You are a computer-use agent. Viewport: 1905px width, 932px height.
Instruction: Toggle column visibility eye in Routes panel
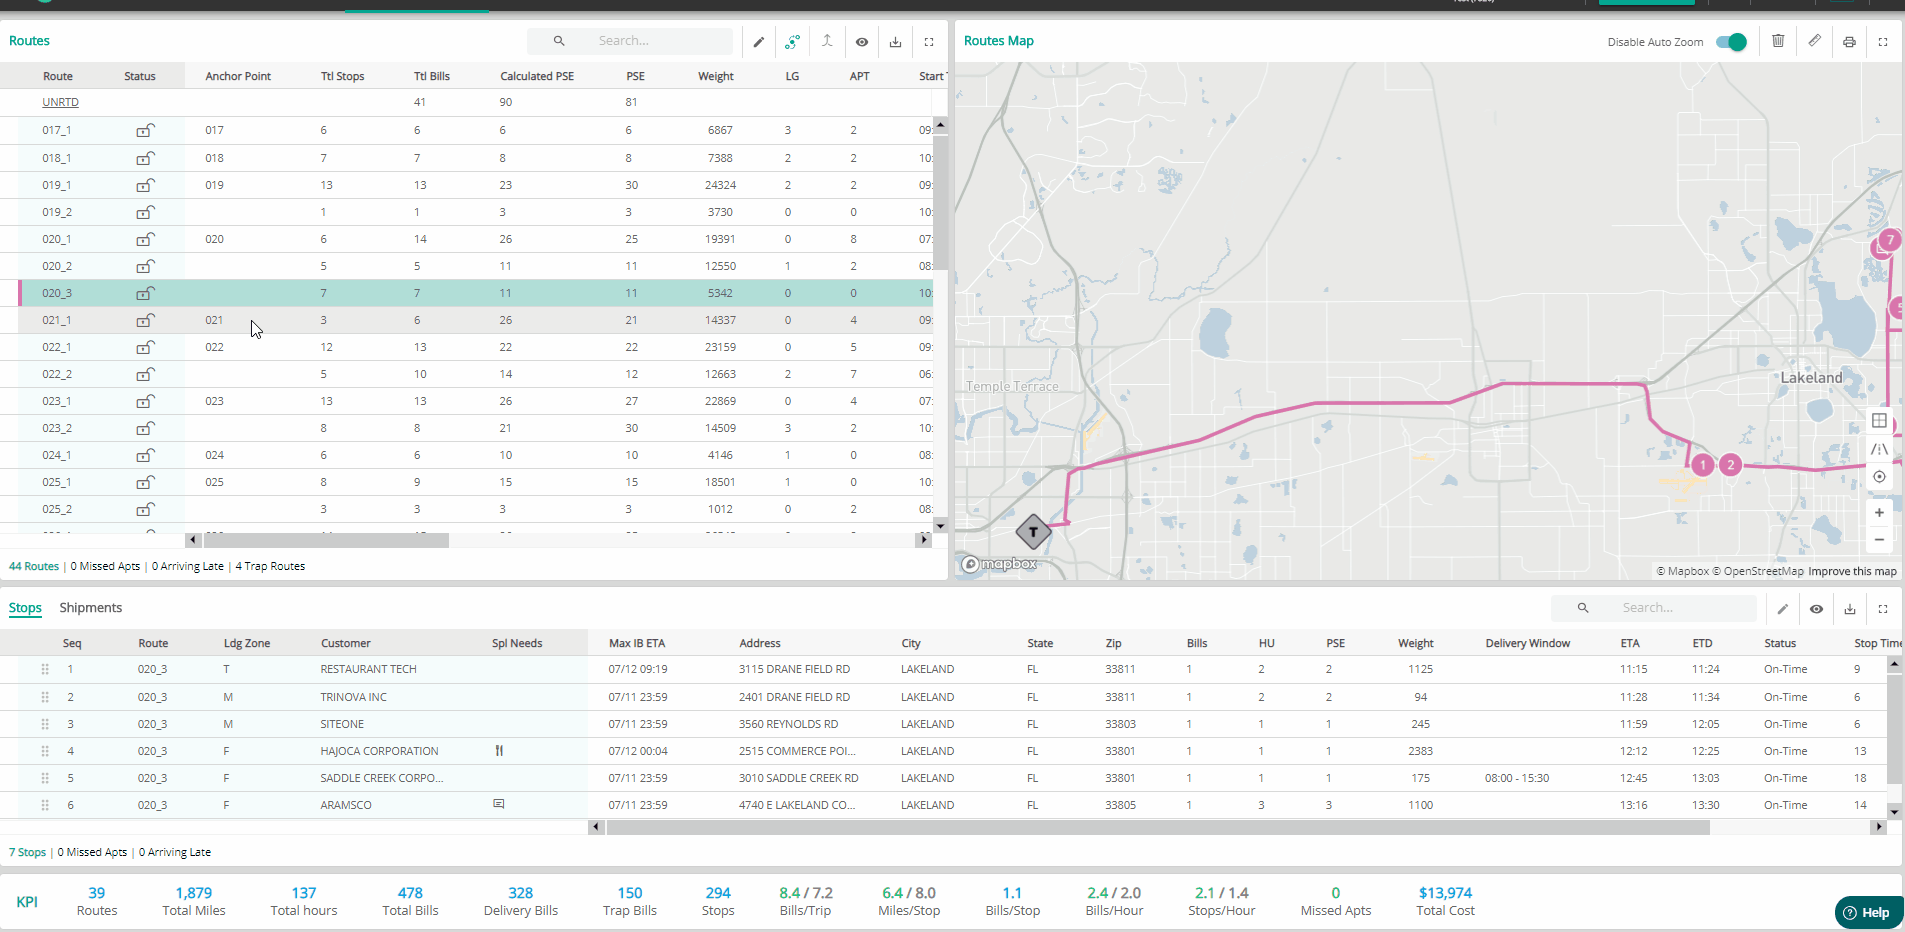click(x=861, y=42)
